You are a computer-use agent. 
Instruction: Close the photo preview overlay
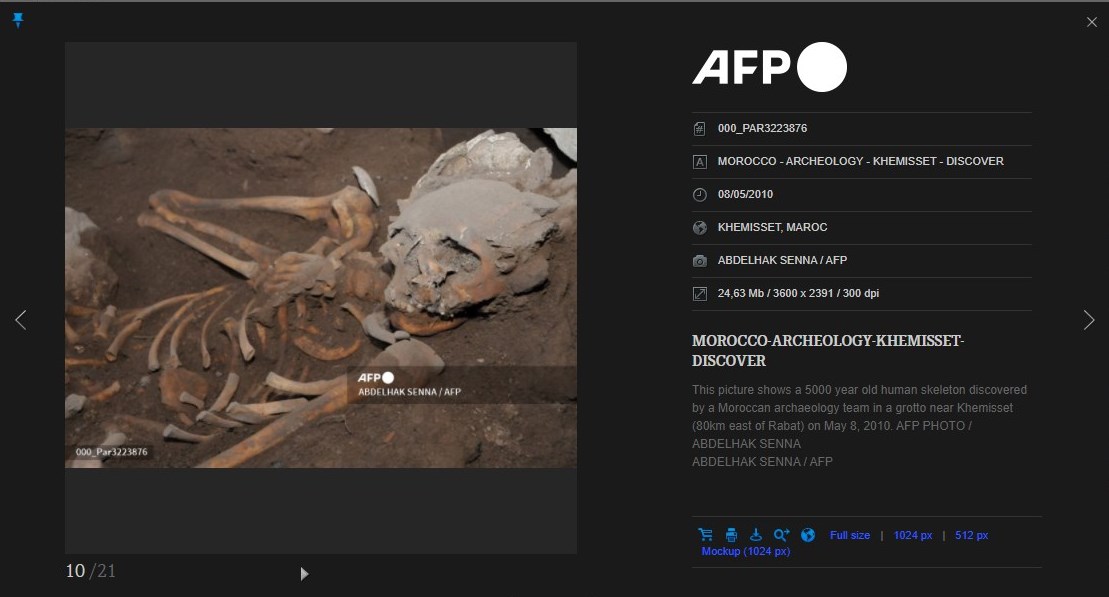tap(1091, 22)
